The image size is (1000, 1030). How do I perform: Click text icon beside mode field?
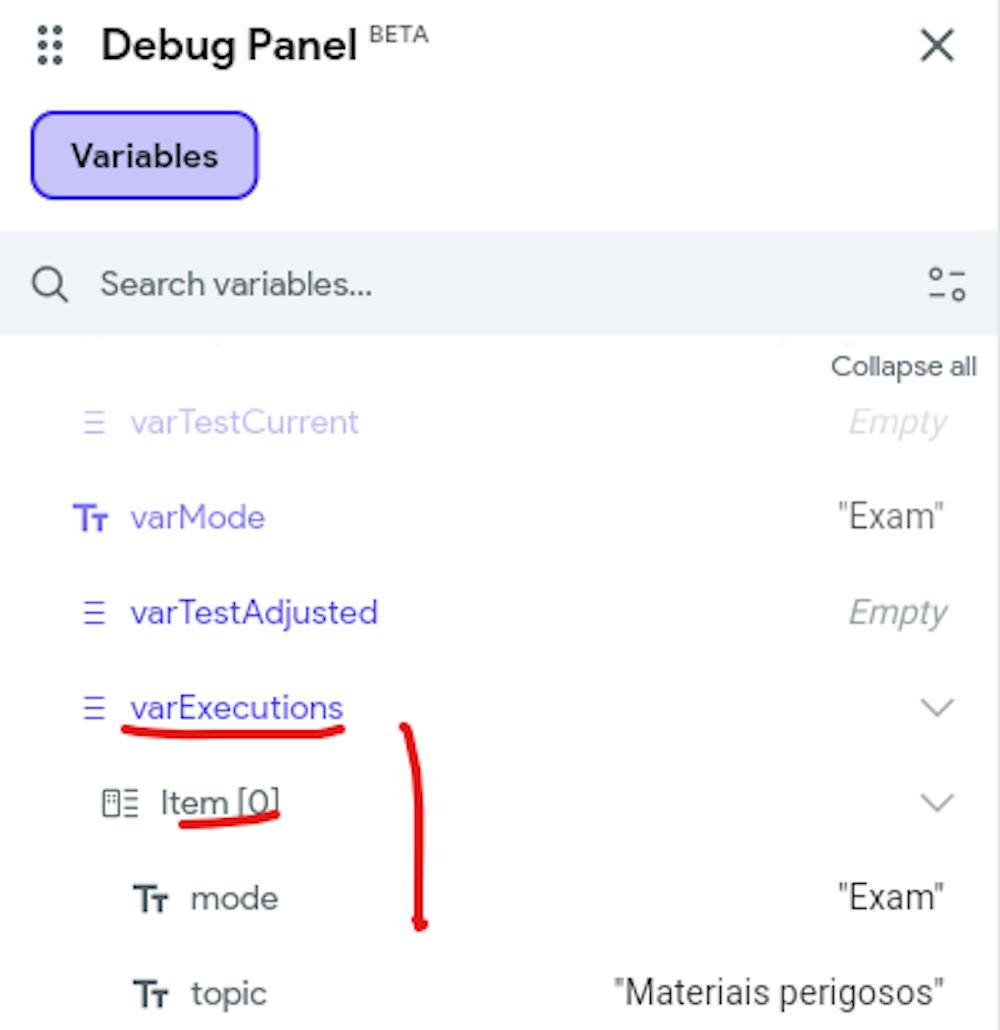(x=151, y=899)
